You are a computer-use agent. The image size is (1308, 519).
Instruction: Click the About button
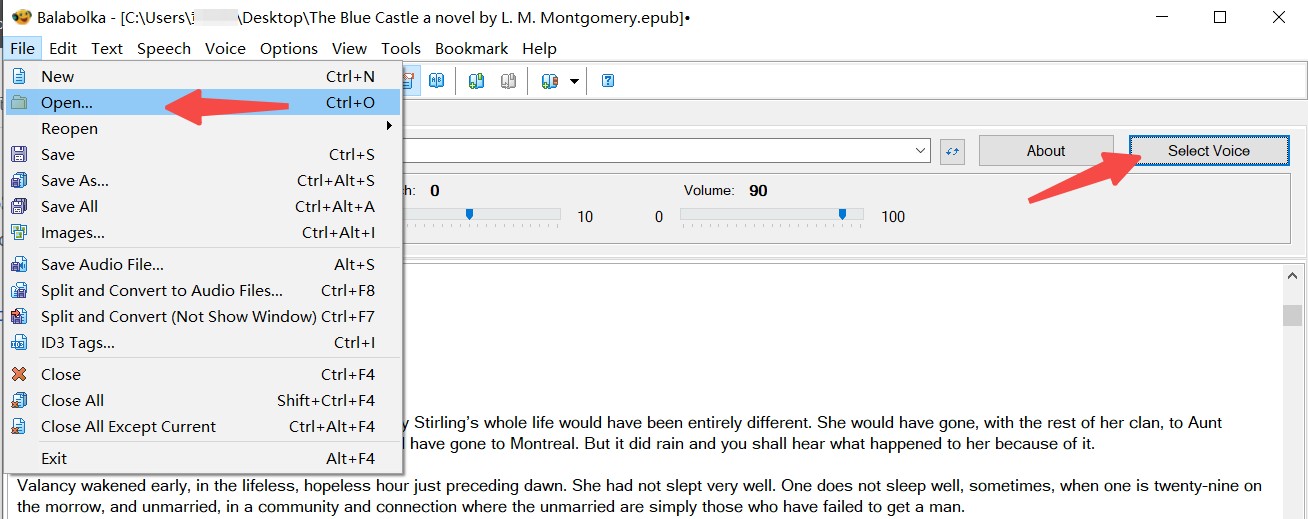[1046, 151]
